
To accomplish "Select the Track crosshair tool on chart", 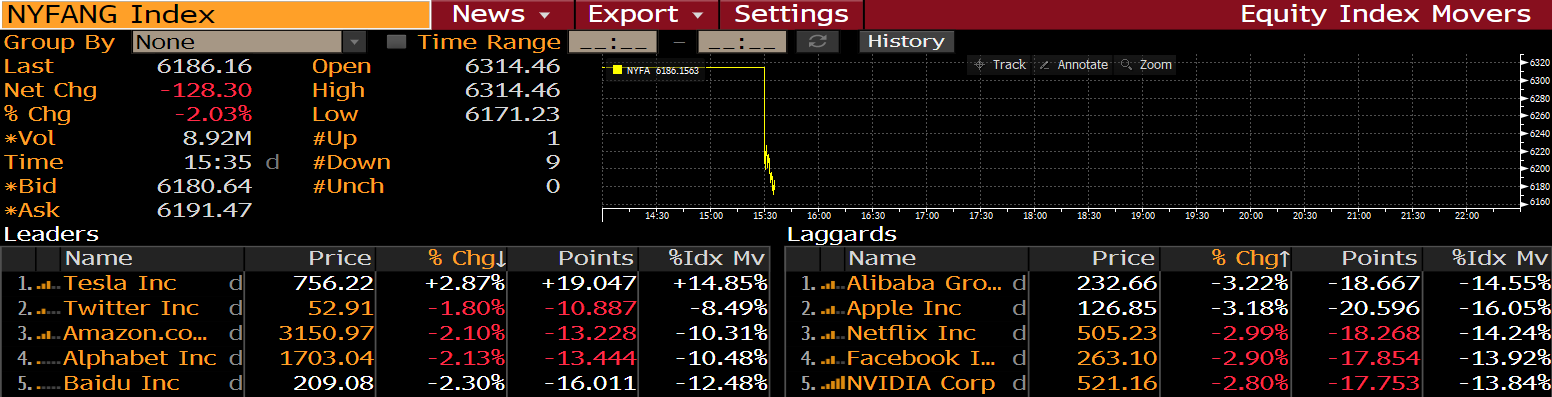I will click(x=999, y=64).
